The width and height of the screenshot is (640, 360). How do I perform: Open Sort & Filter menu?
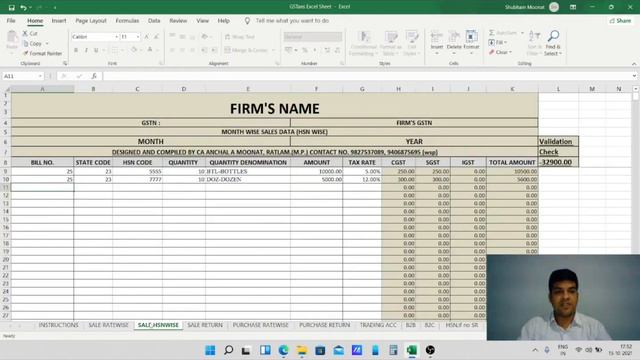533,42
